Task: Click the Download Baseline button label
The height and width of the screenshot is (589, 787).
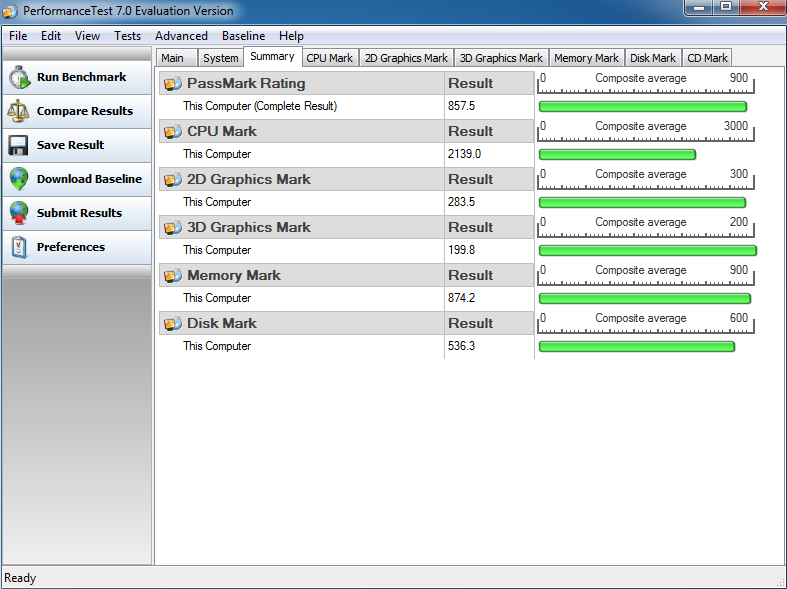Action: point(89,179)
